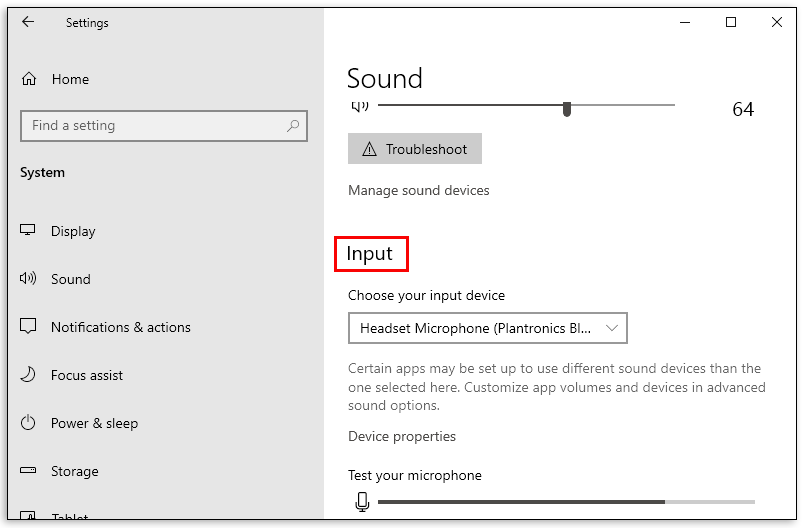Mute using the volume speaker icon
This screenshot has height=528, width=805.
[360, 106]
